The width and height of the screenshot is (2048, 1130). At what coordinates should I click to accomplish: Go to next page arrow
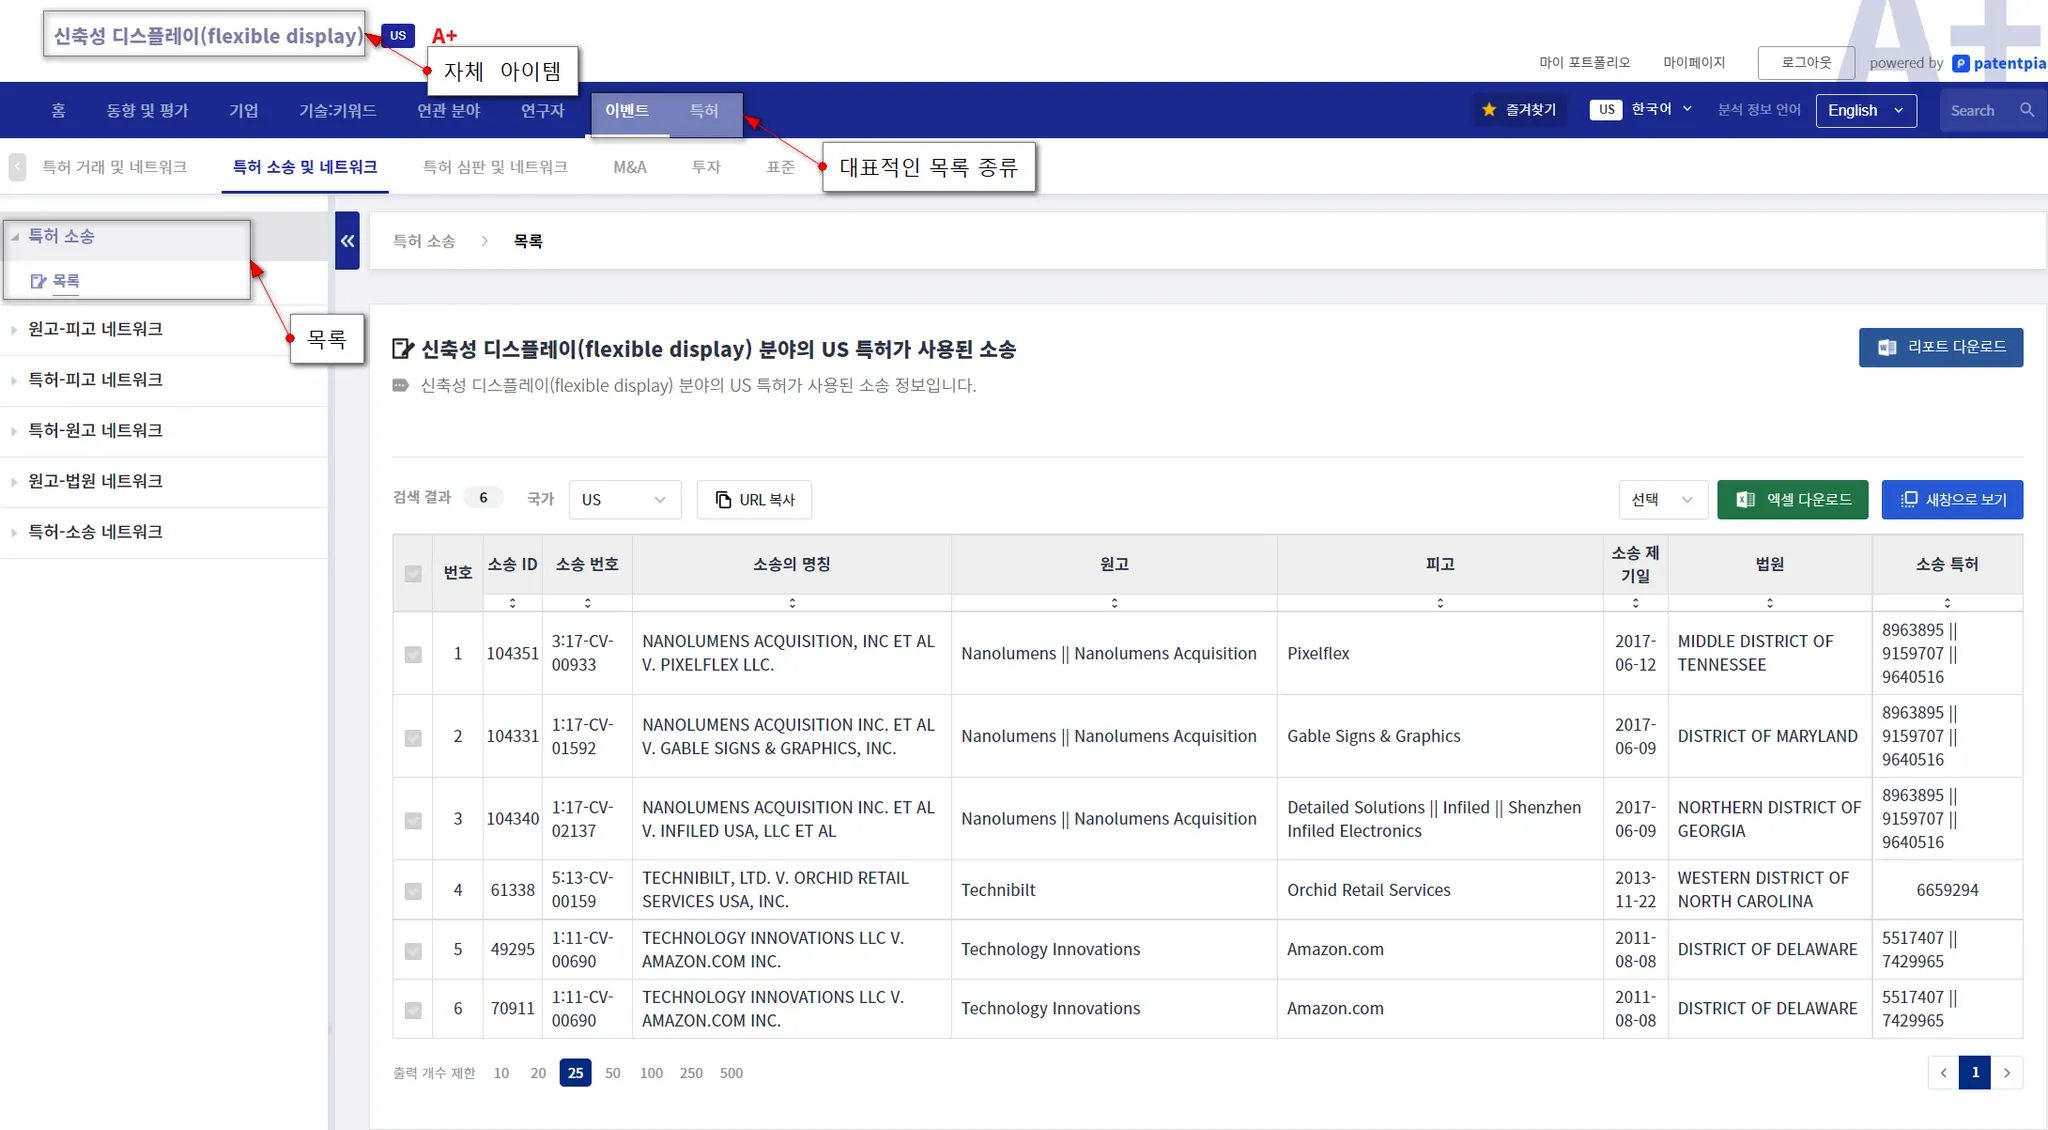coord(2006,1072)
